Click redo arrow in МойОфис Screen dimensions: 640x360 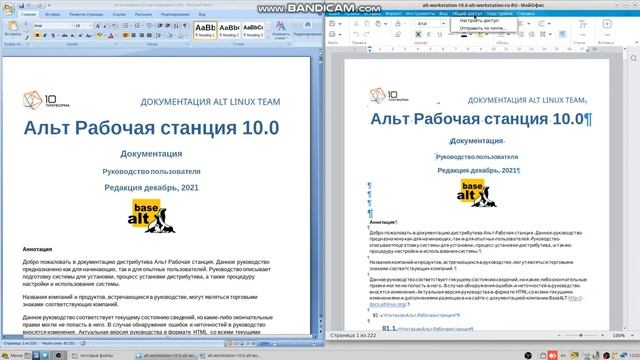pos(367,34)
